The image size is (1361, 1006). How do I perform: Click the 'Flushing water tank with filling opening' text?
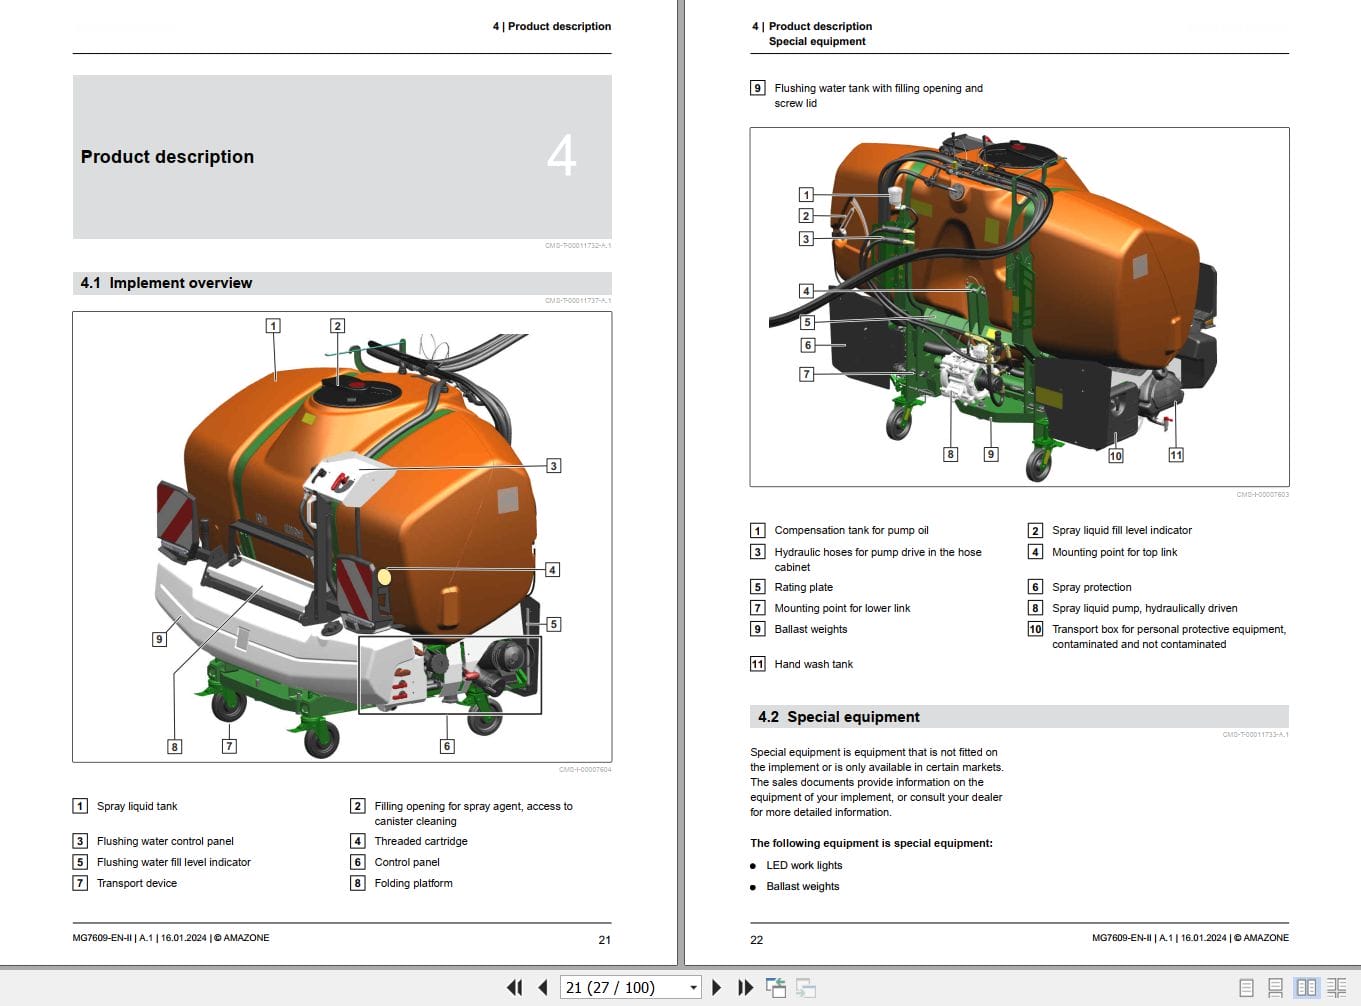coord(878,95)
